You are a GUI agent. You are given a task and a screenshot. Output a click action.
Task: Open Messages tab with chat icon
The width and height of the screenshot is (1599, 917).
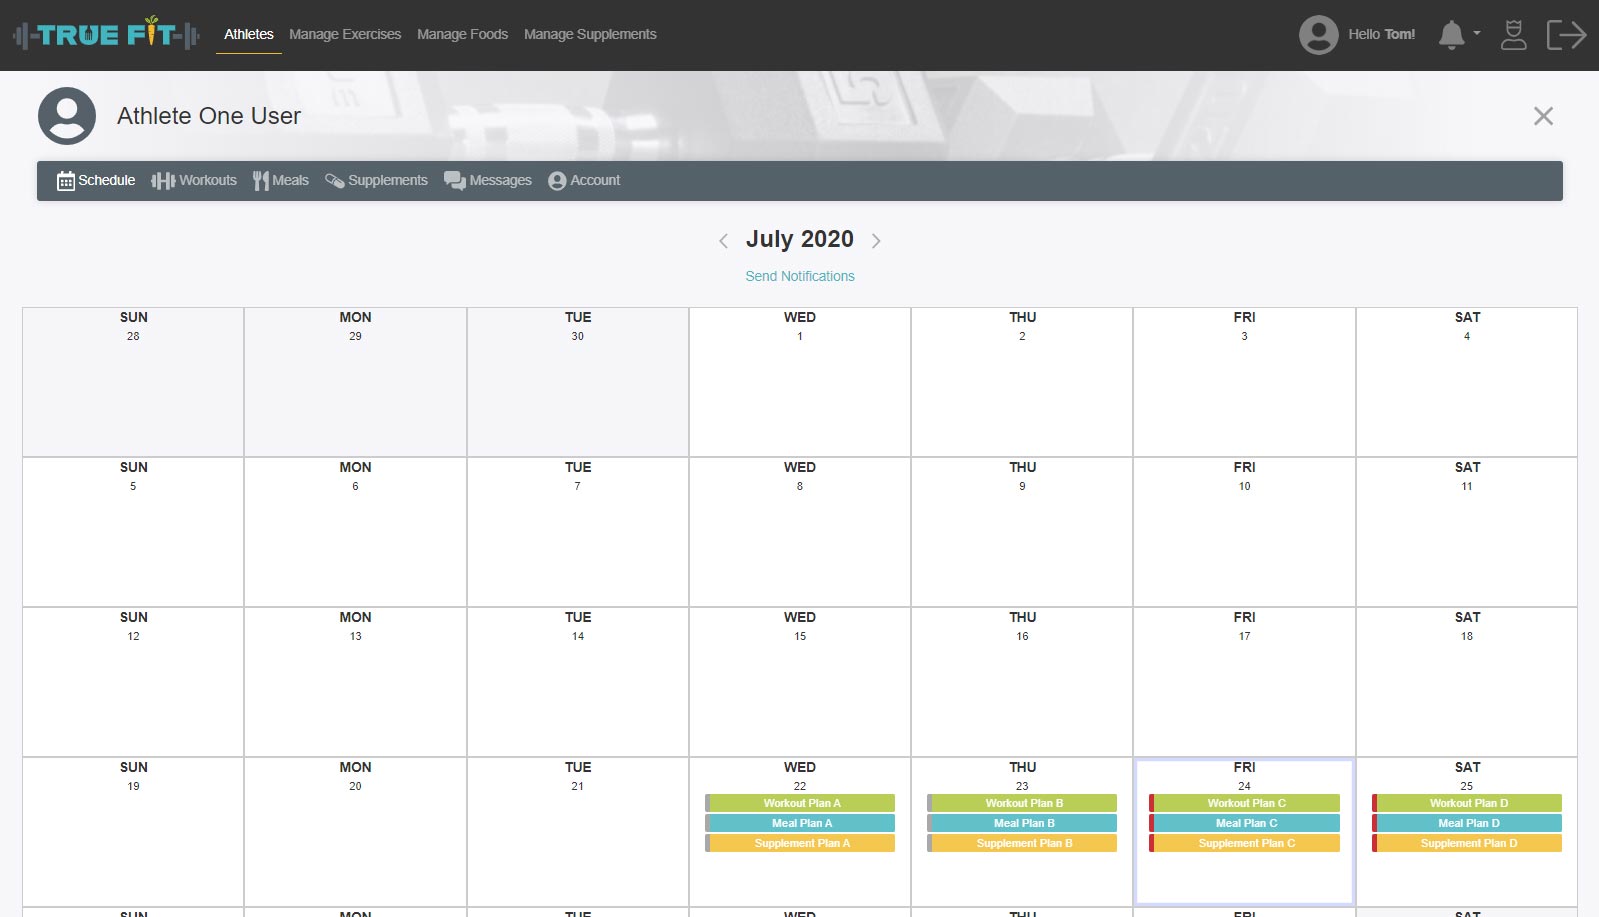coord(488,181)
